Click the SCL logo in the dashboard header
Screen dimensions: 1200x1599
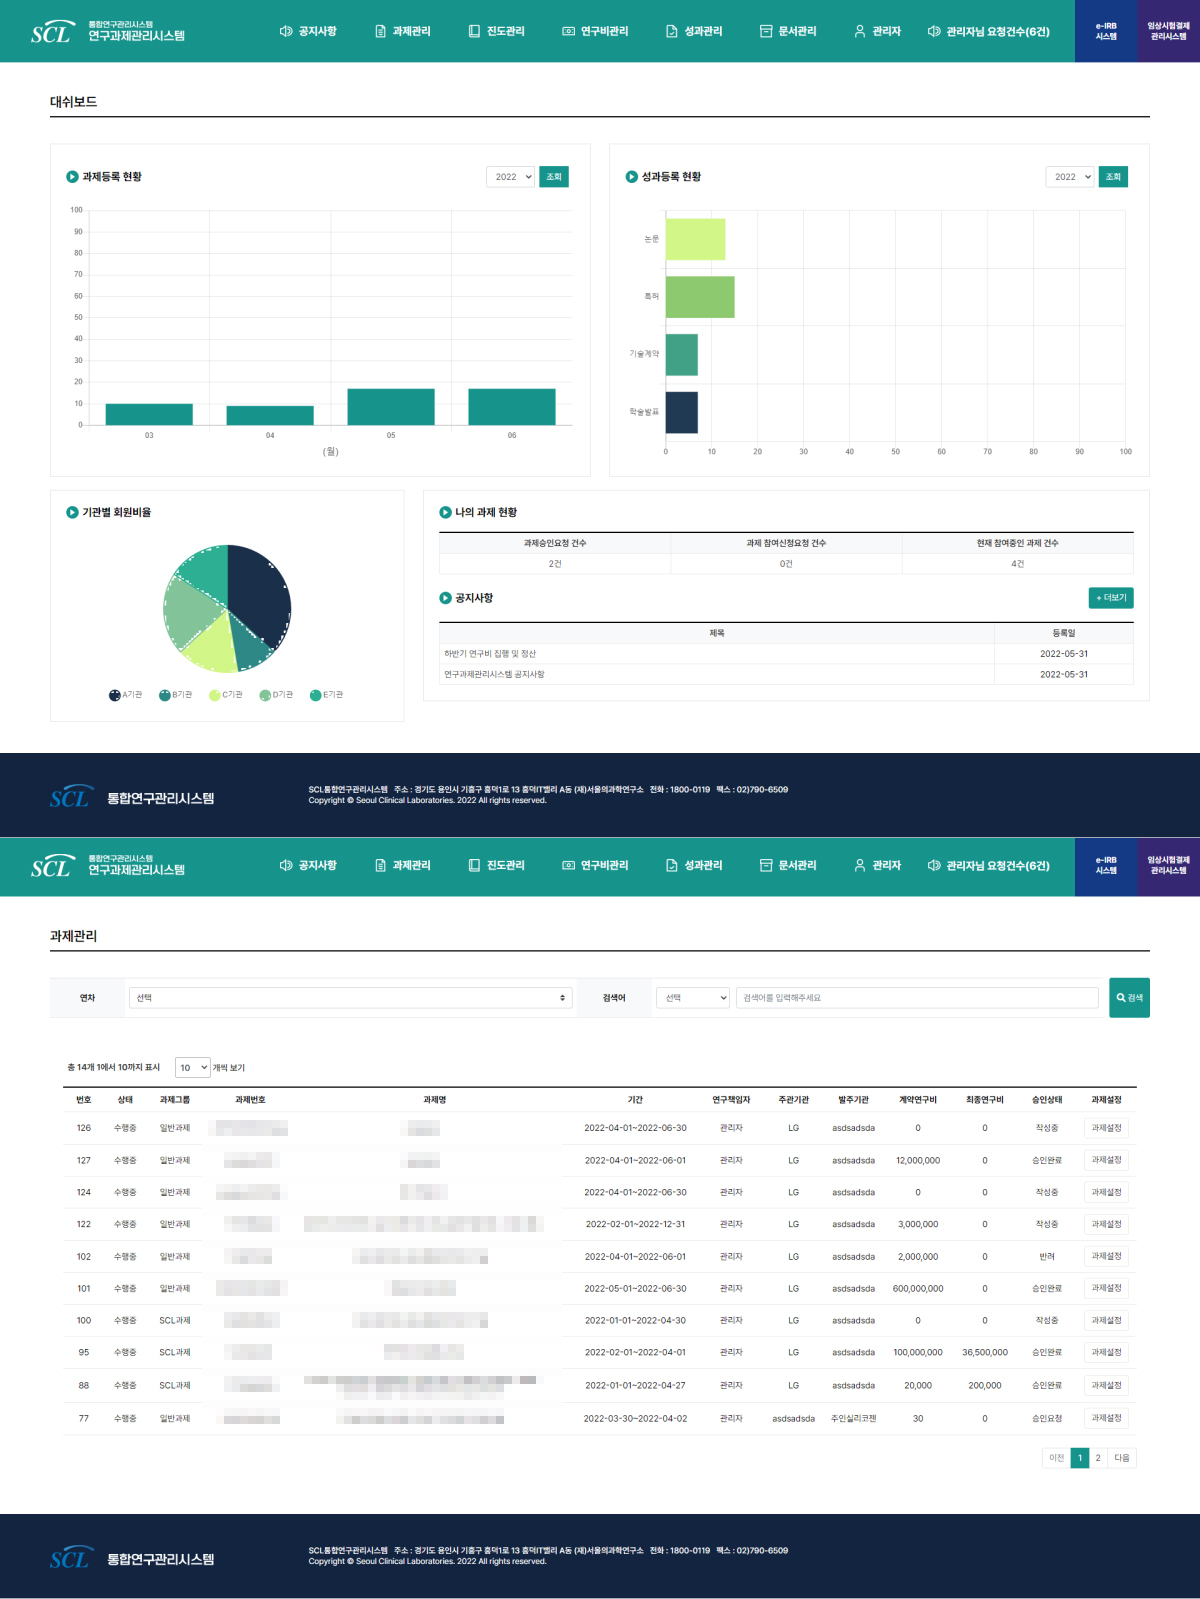(x=52, y=32)
